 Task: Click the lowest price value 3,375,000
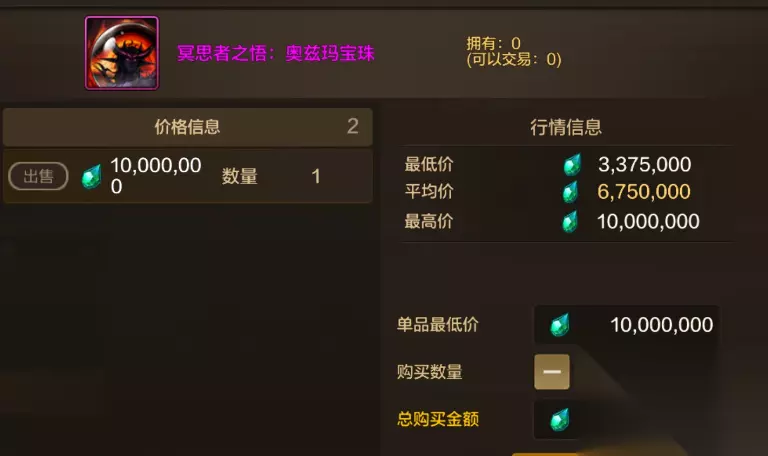(x=645, y=165)
